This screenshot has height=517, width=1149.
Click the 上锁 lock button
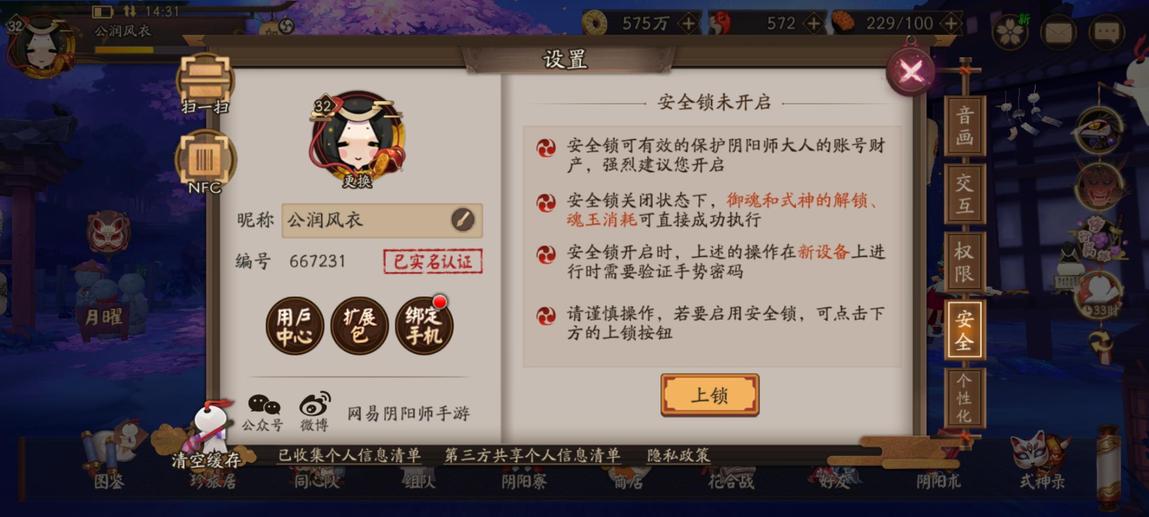pyautogui.click(x=709, y=395)
